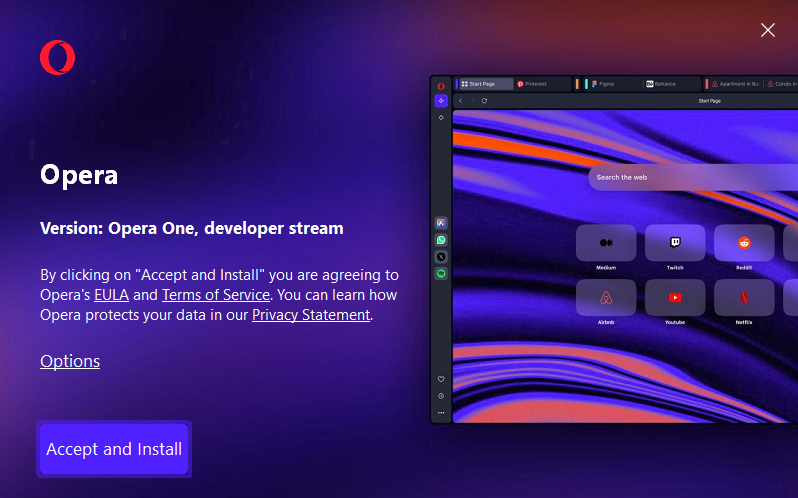Click the red Opera logo at top left
The height and width of the screenshot is (498, 798).
(x=58, y=57)
